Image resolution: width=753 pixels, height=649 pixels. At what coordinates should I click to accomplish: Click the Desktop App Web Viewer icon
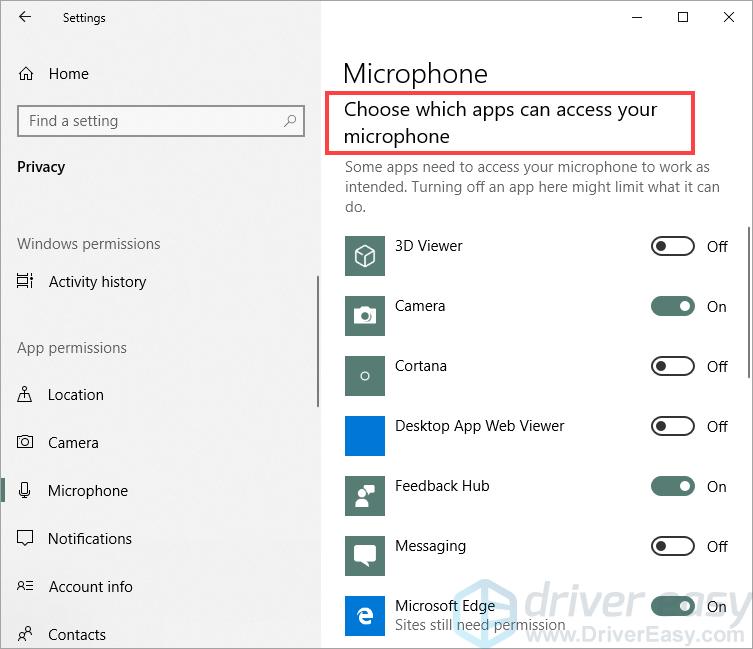364,436
